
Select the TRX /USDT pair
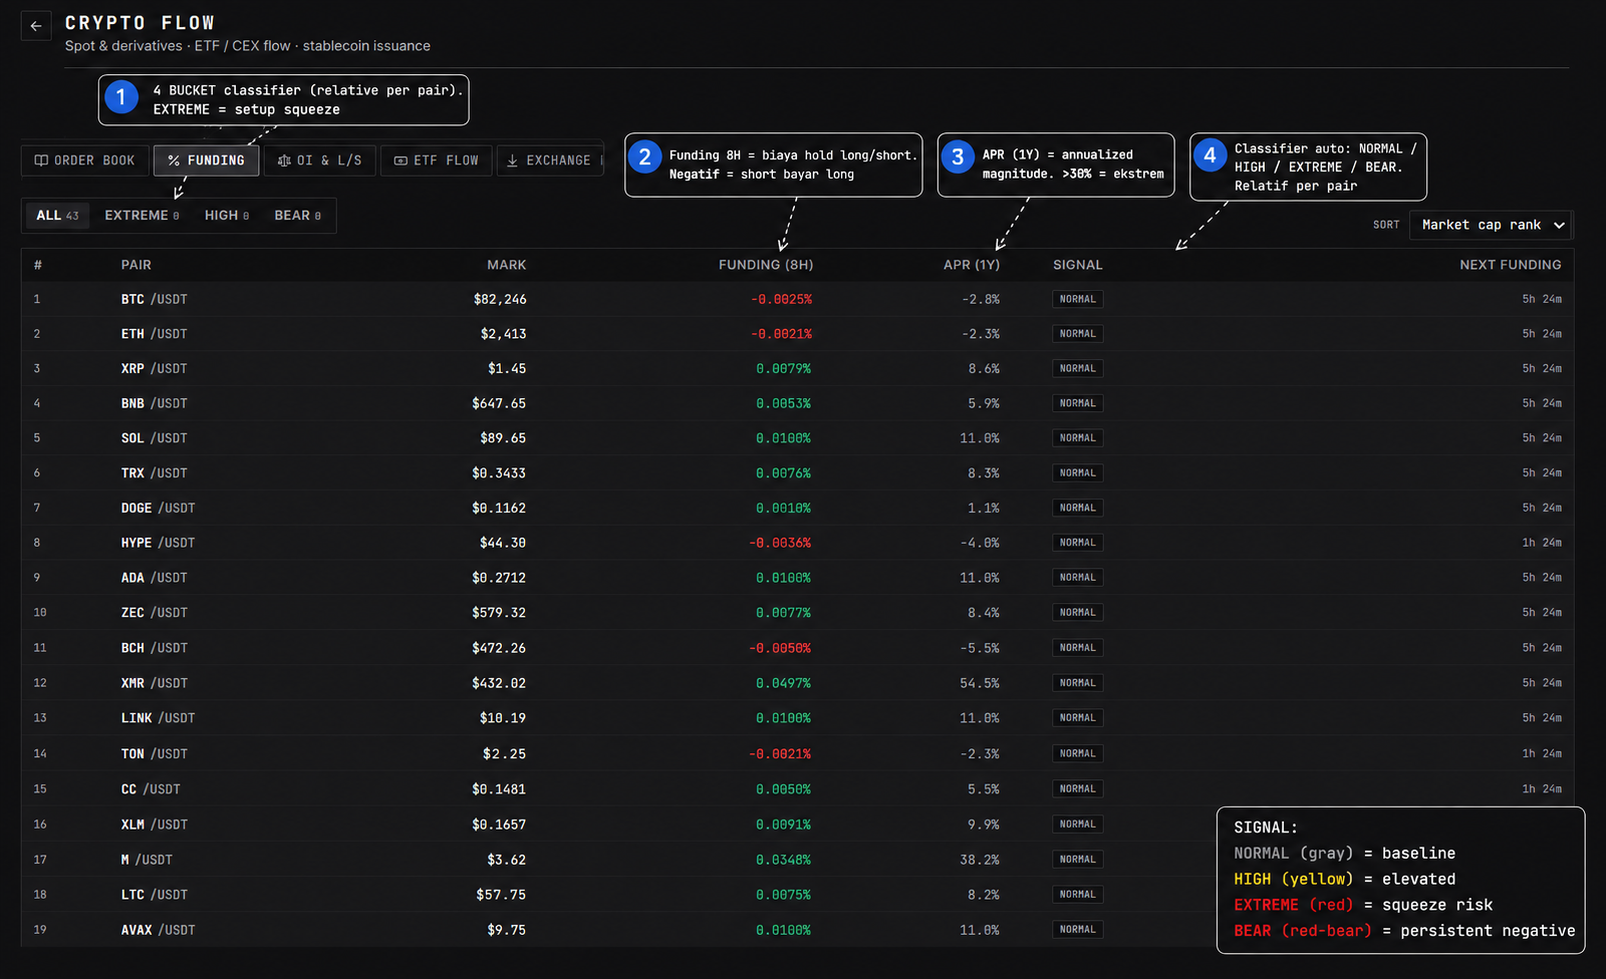[154, 473]
